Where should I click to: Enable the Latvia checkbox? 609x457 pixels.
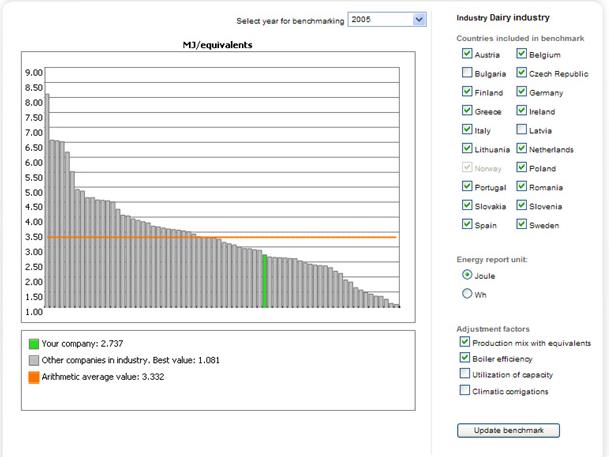tap(521, 129)
